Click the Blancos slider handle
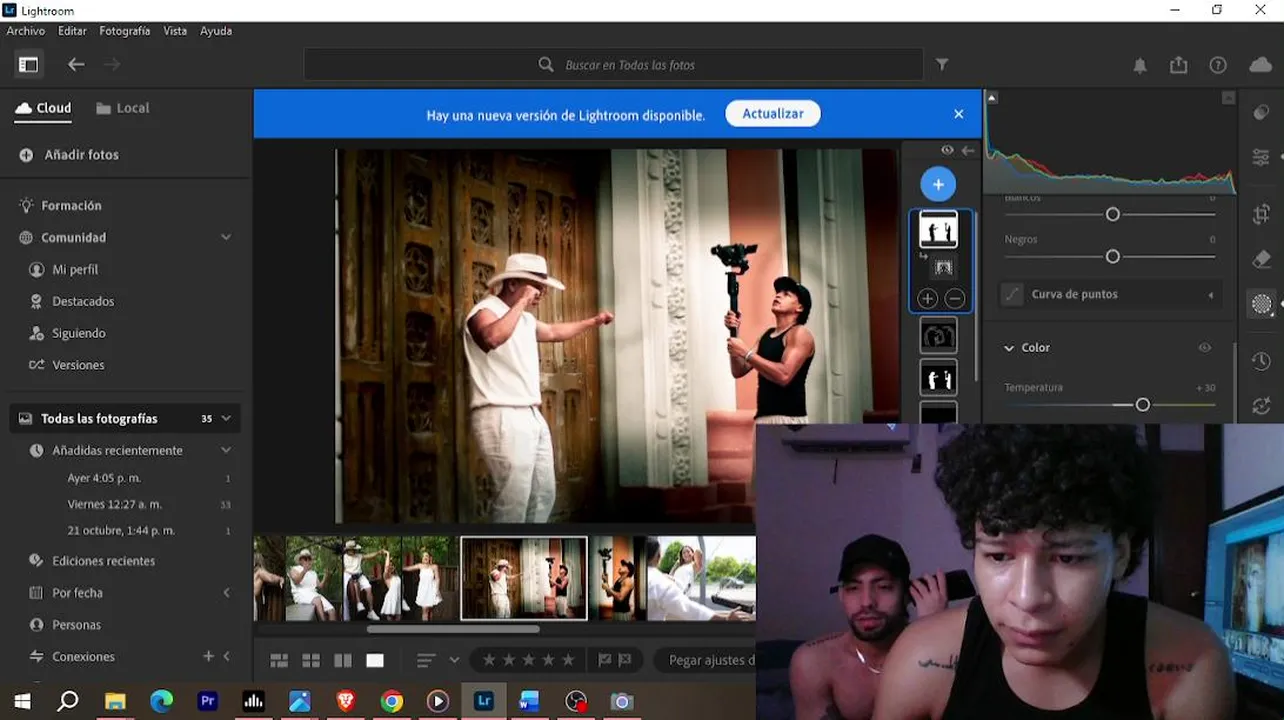 (x=1112, y=214)
